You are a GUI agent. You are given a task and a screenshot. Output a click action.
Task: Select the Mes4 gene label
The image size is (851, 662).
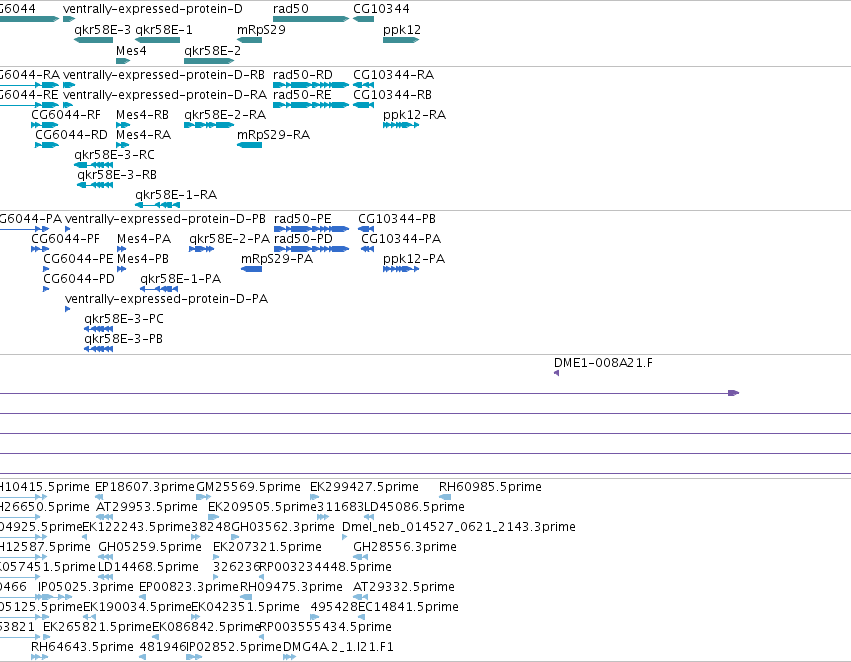click(131, 50)
